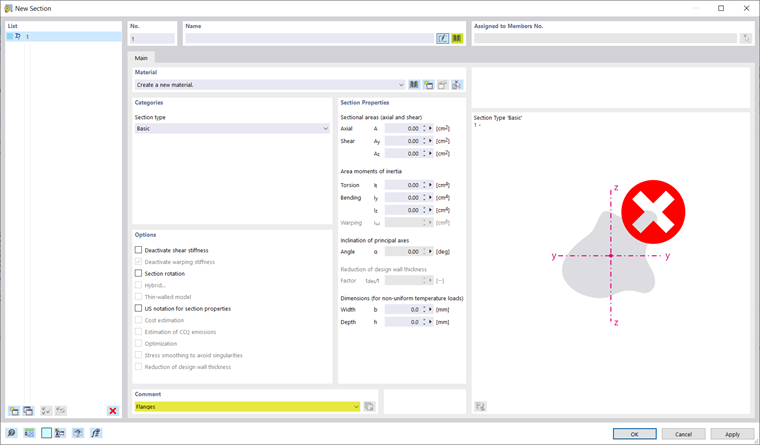760x445 pixels.
Task: Click the copy comment icon beside Comment
Action: (x=369, y=407)
